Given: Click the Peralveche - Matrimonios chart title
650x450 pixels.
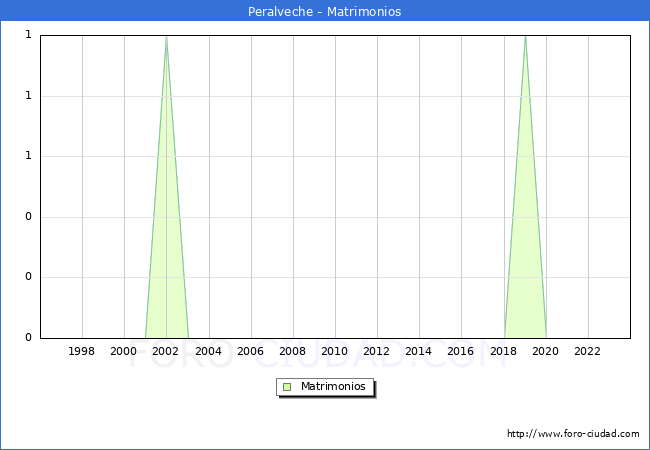Looking at the screenshot, I should coord(324,12).
